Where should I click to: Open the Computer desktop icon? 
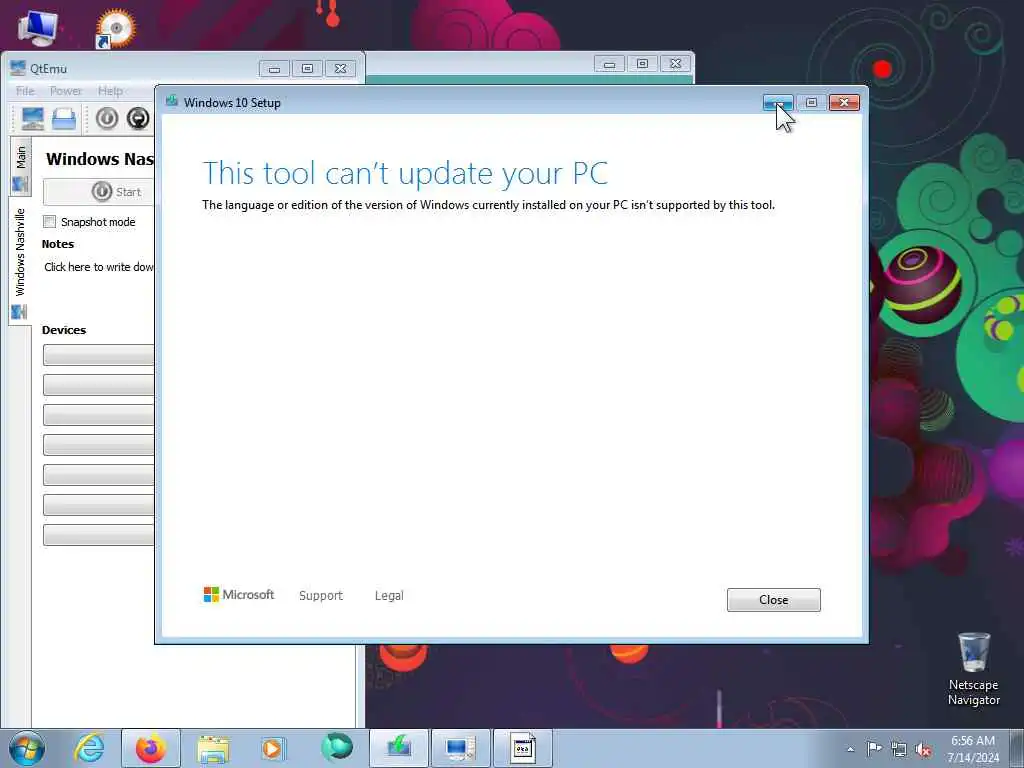point(37,26)
